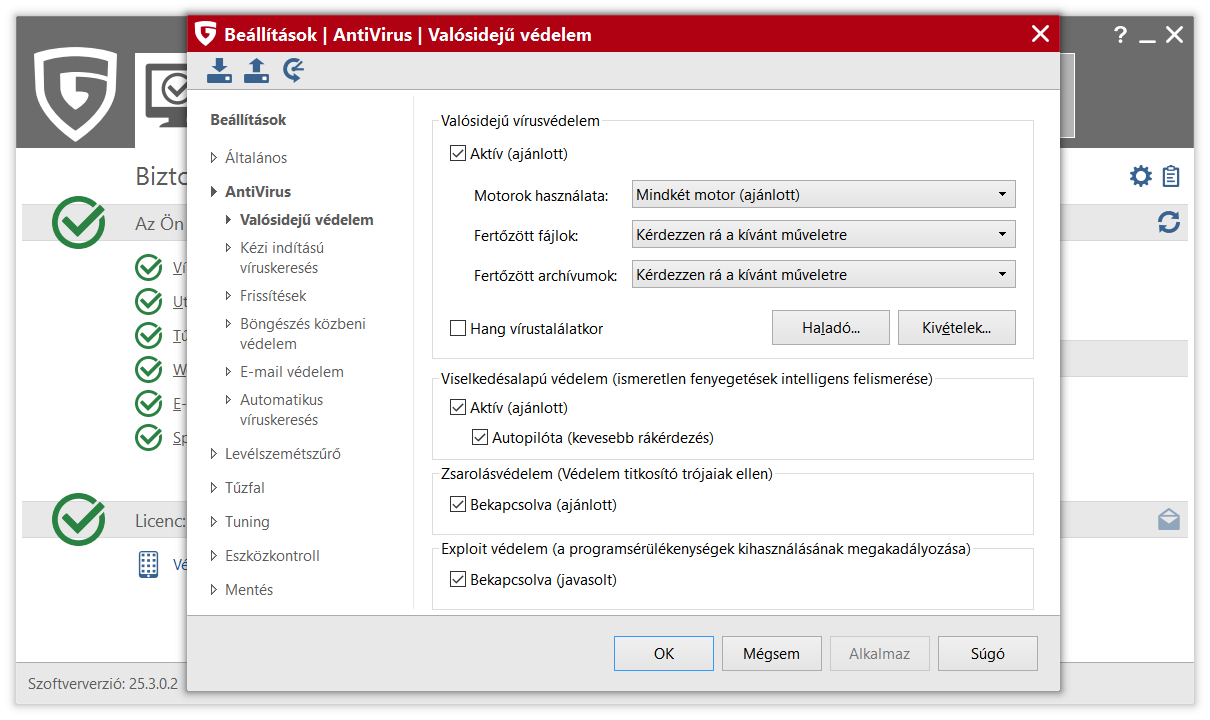Click the Haladó... button
The width and height of the screenshot is (1210, 720).
click(831, 328)
